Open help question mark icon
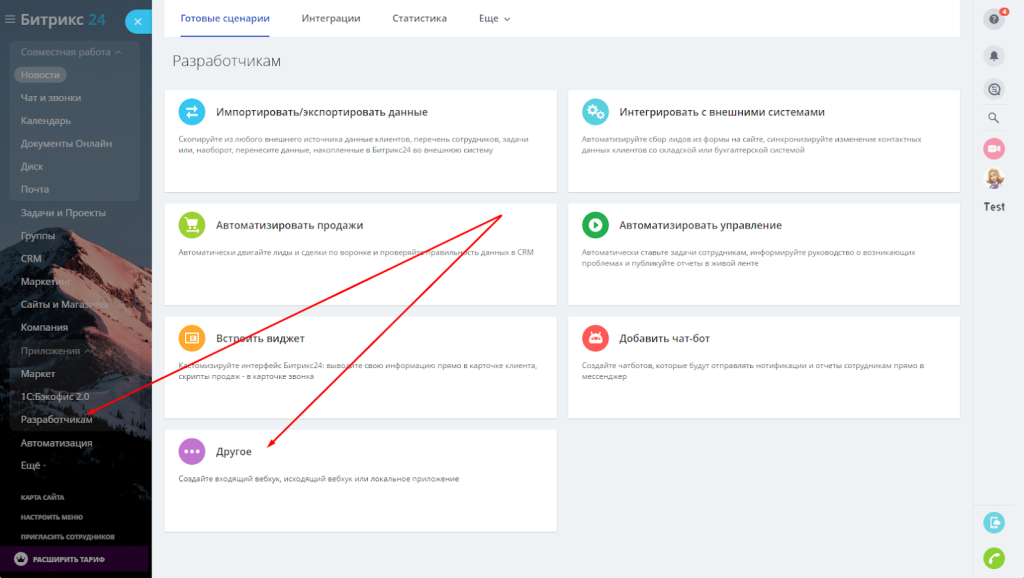 pos(994,19)
